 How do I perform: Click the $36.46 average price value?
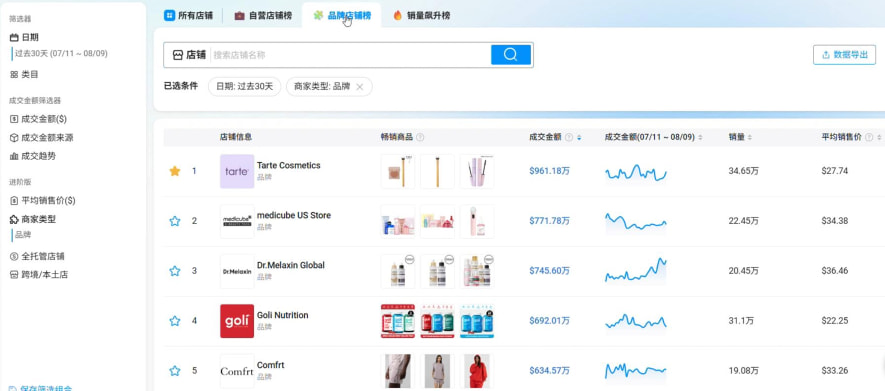tap(834, 271)
